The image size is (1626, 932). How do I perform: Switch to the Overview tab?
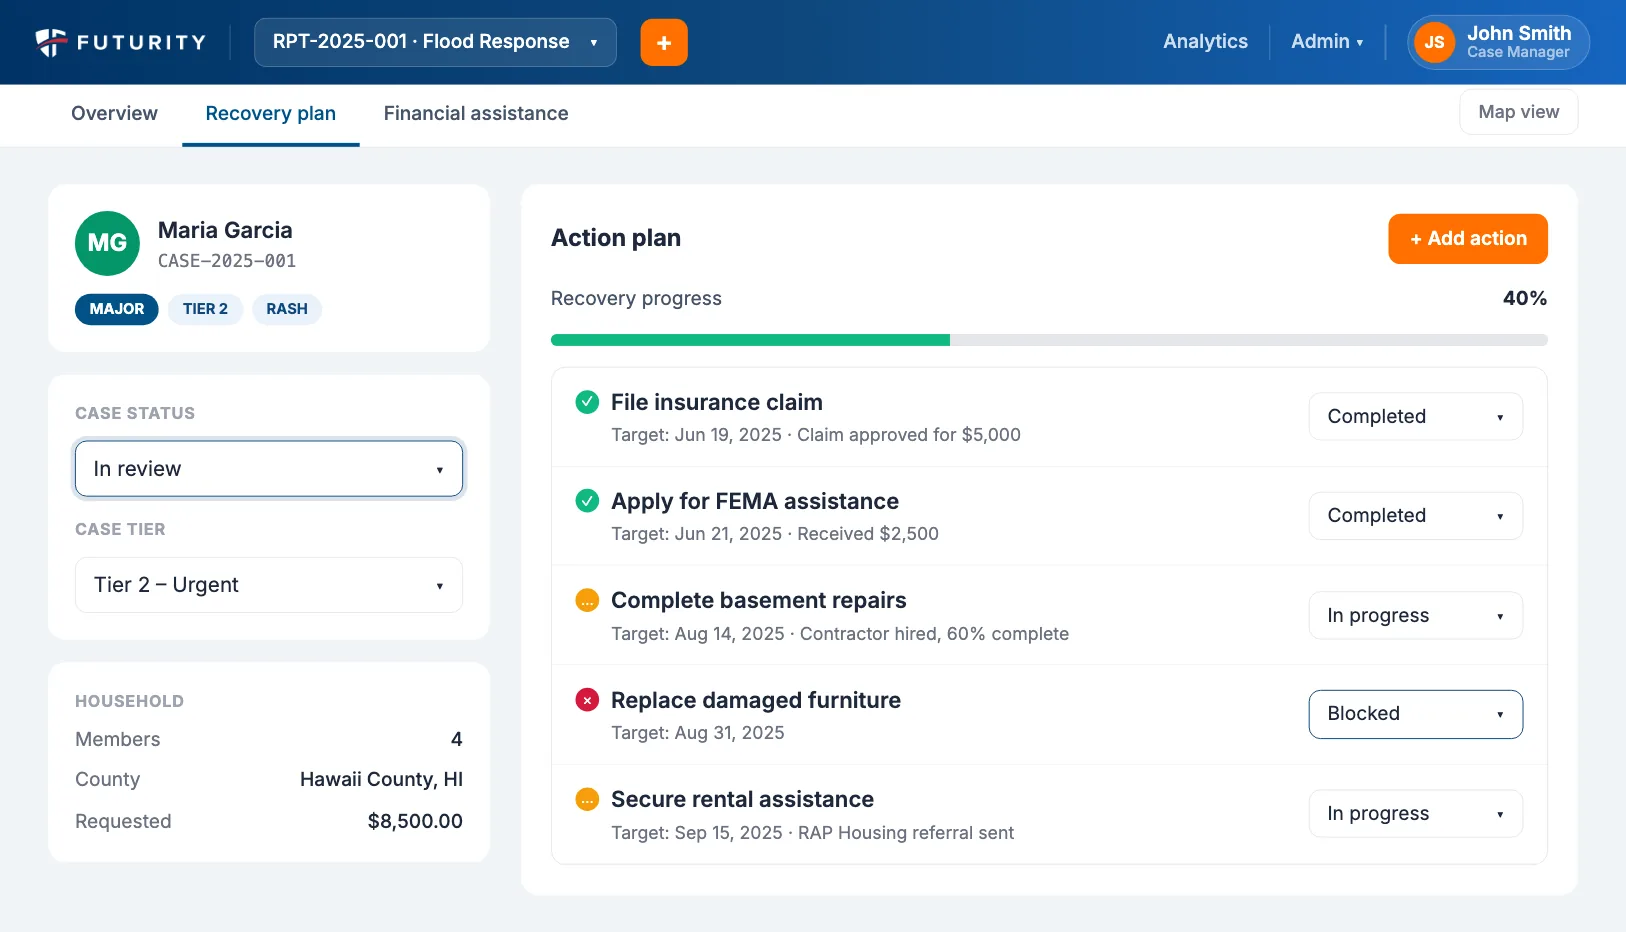coord(114,114)
